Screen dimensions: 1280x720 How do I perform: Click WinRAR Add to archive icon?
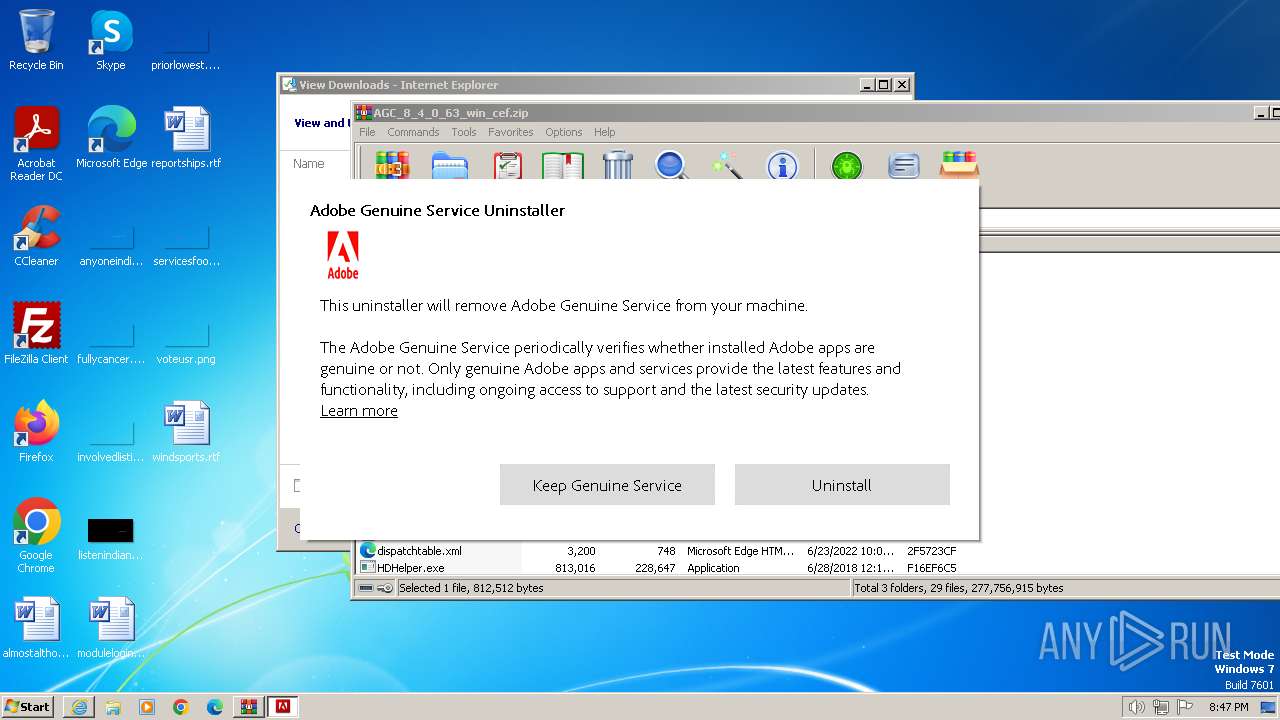[392, 165]
